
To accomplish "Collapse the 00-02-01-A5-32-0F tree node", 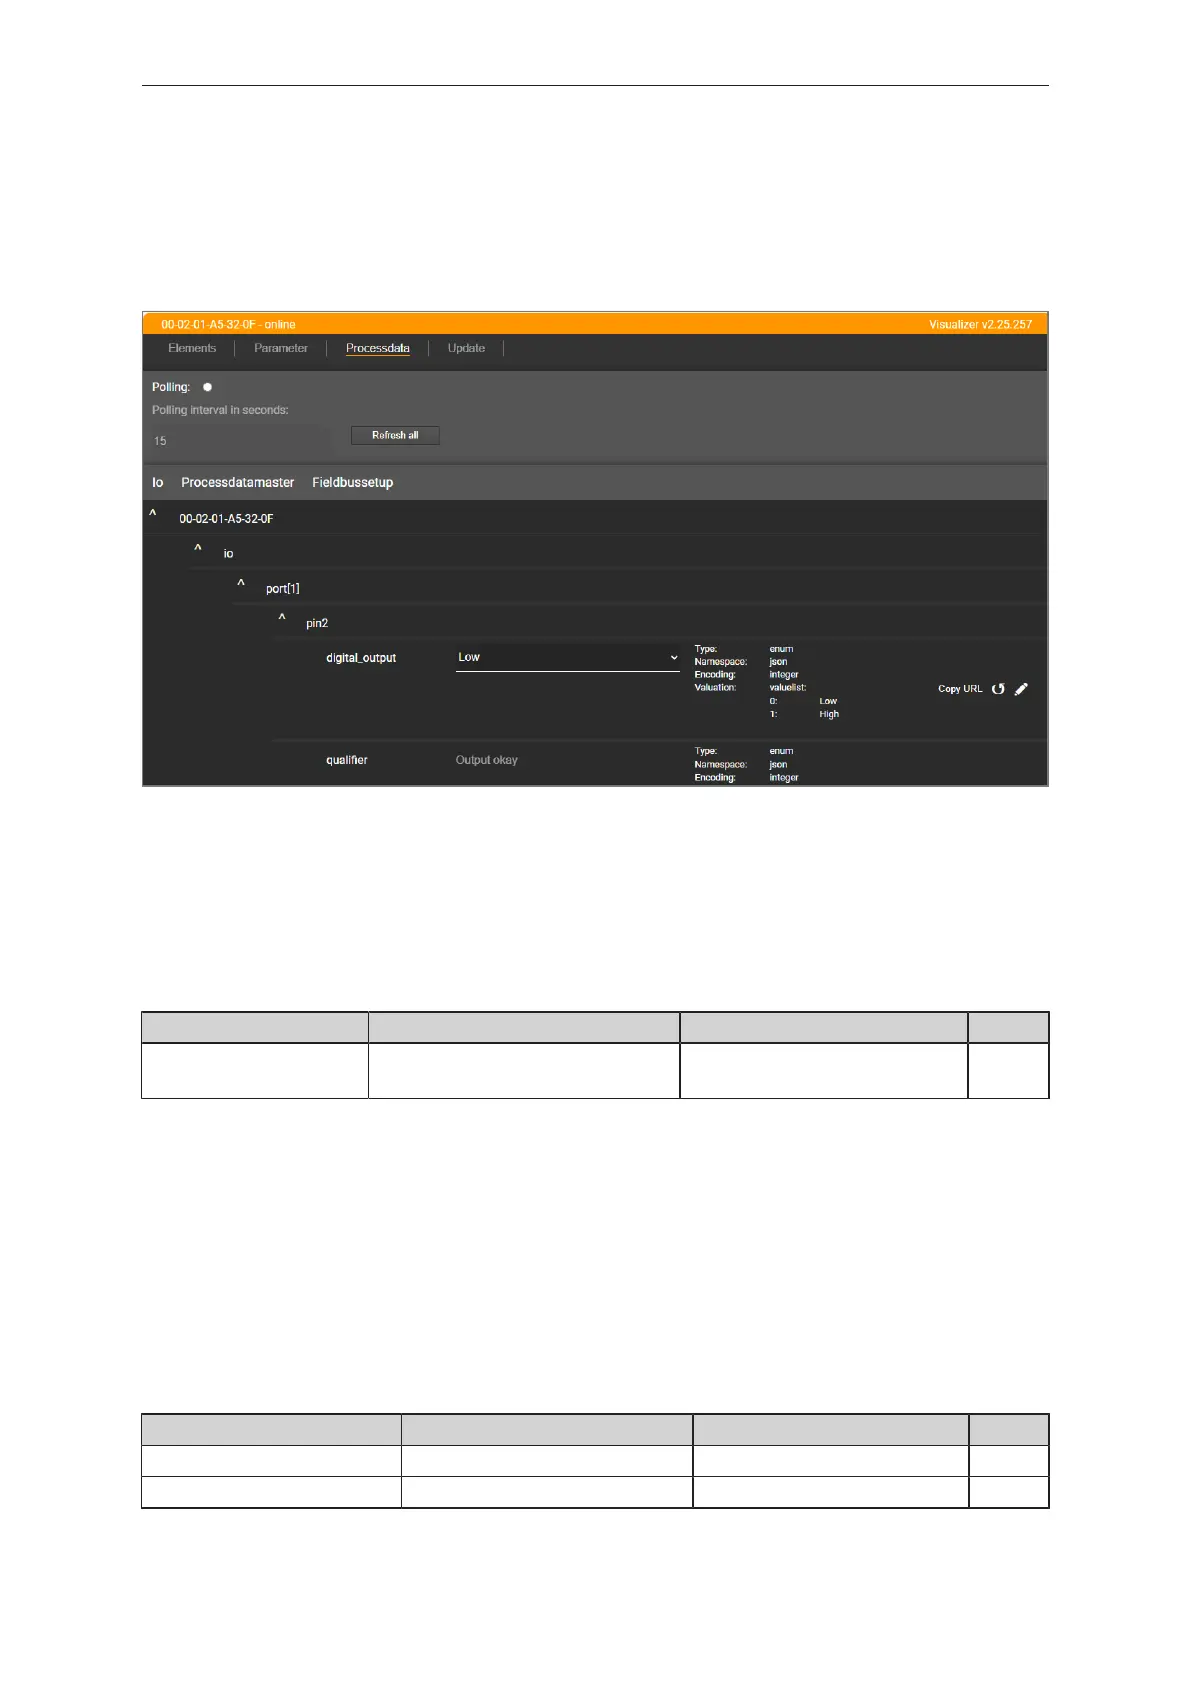I will coord(153,513).
